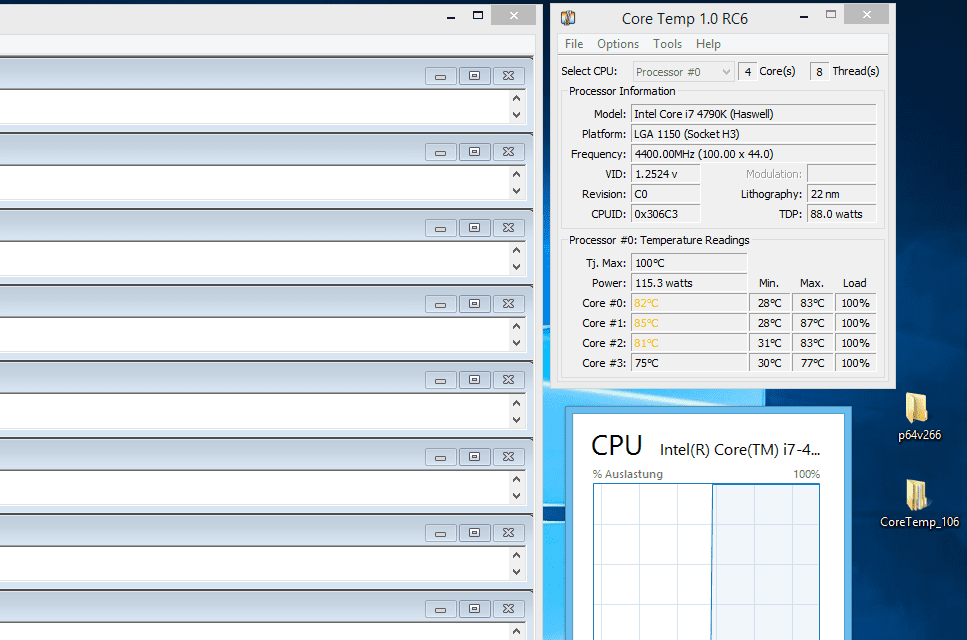The image size is (967, 640).
Task: Click the empty Modulation field
Action: pos(841,174)
